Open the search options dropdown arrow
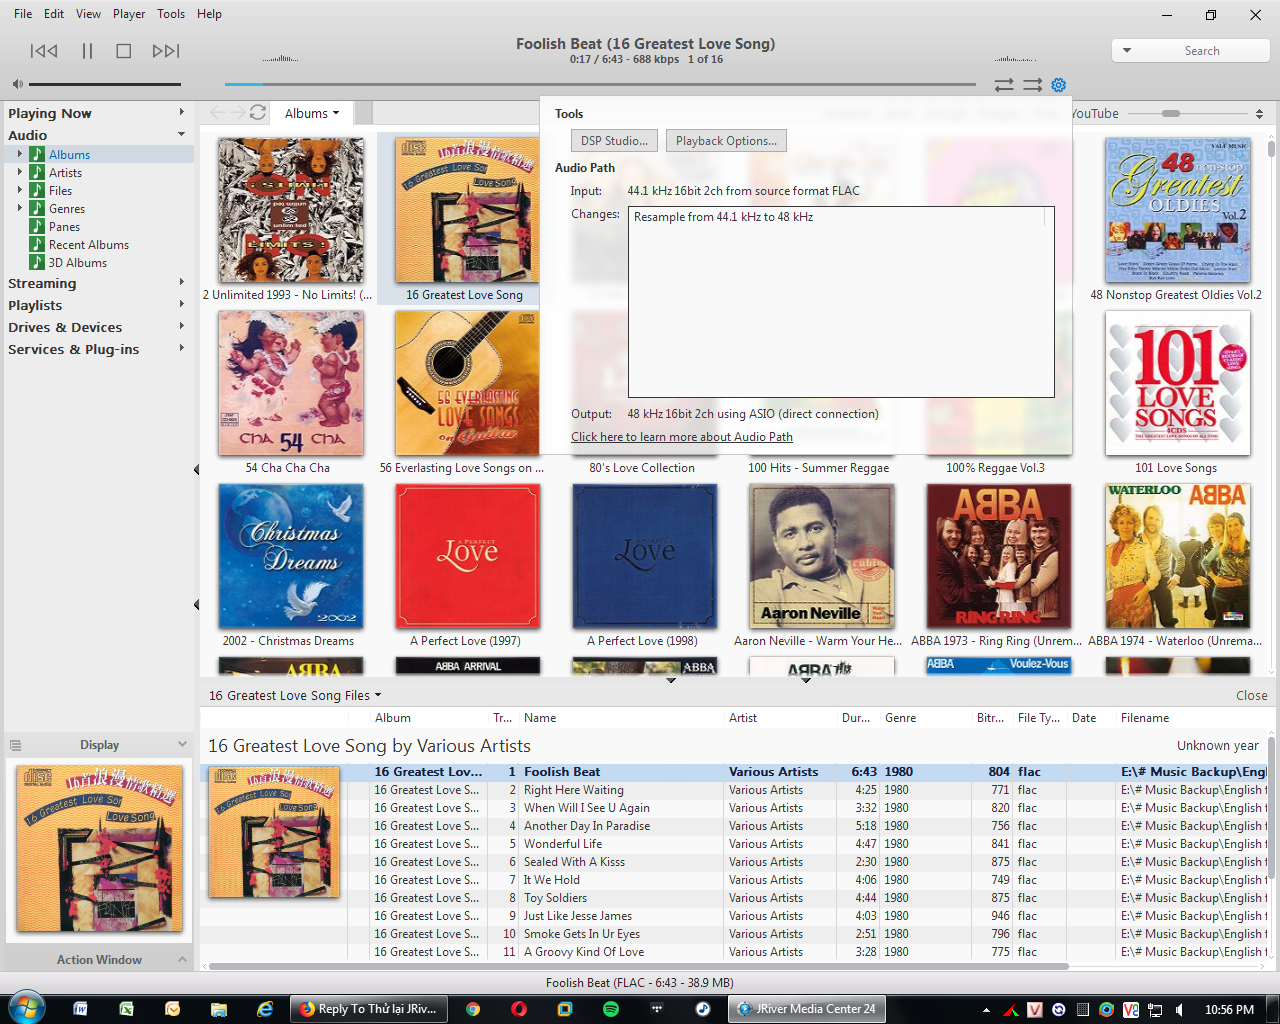Viewport: 1280px width, 1024px height. coord(1127,50)
